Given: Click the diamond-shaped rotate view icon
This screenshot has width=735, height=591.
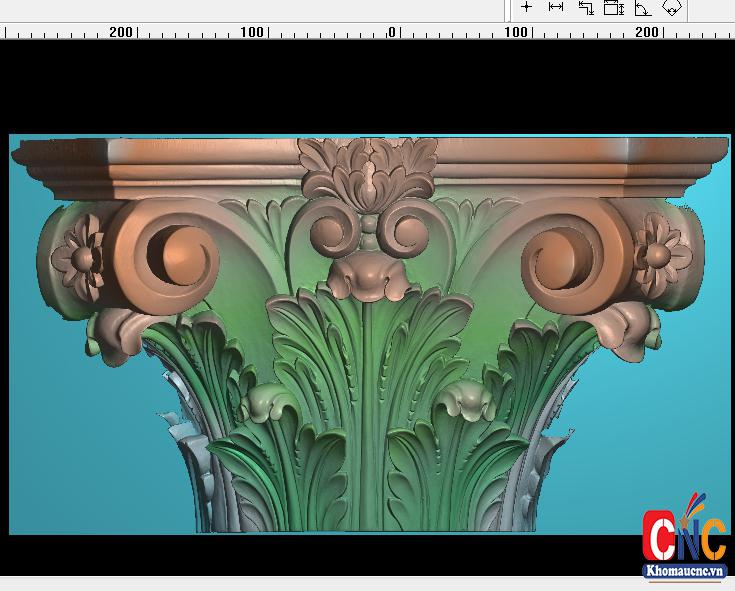Looking at the screenshot, I should [x=671, y=8].
